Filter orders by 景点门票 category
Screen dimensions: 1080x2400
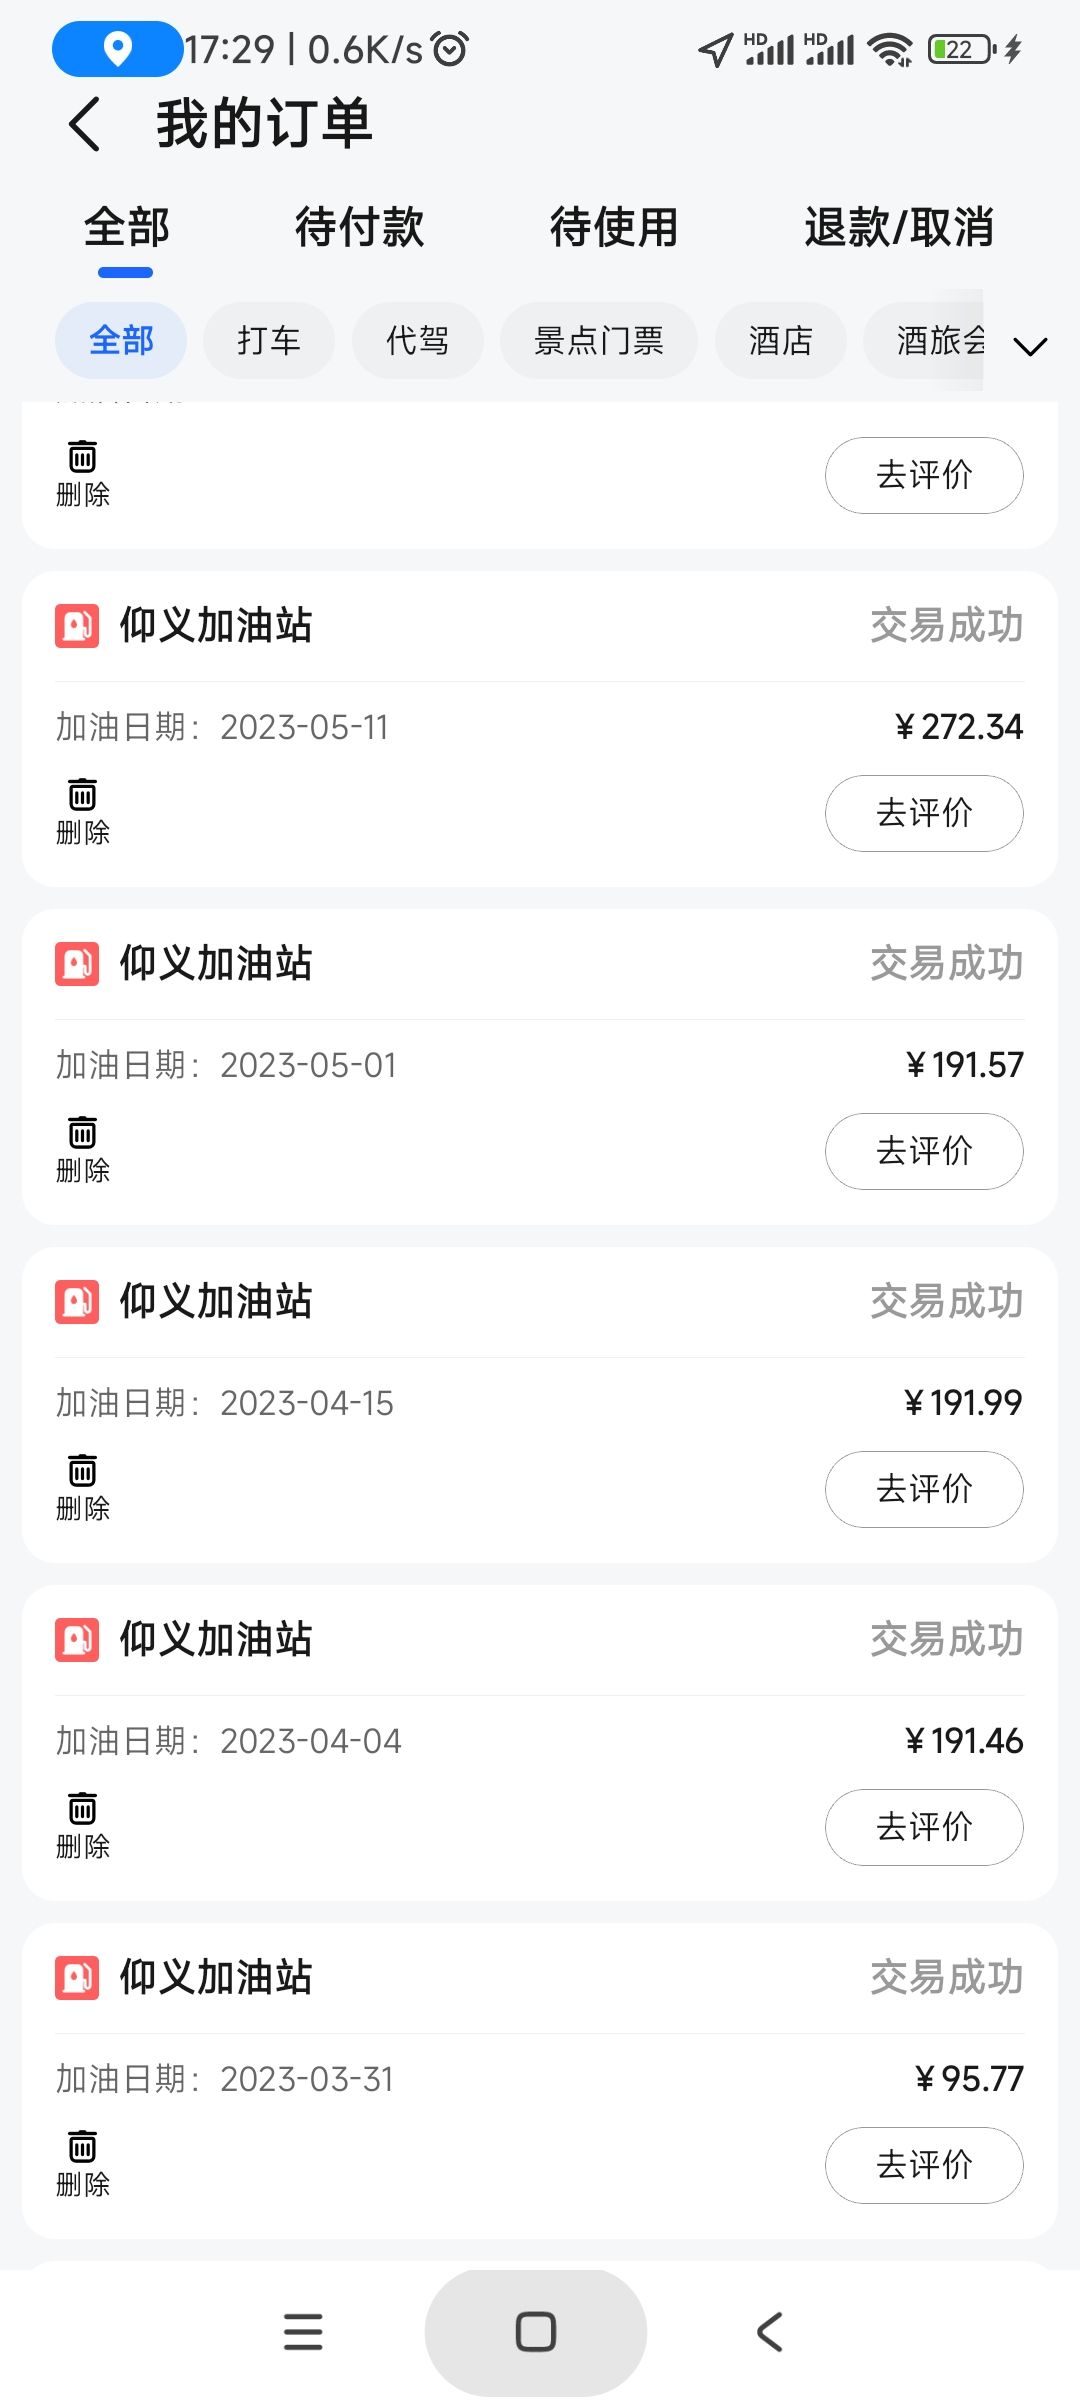coord(598,341)
